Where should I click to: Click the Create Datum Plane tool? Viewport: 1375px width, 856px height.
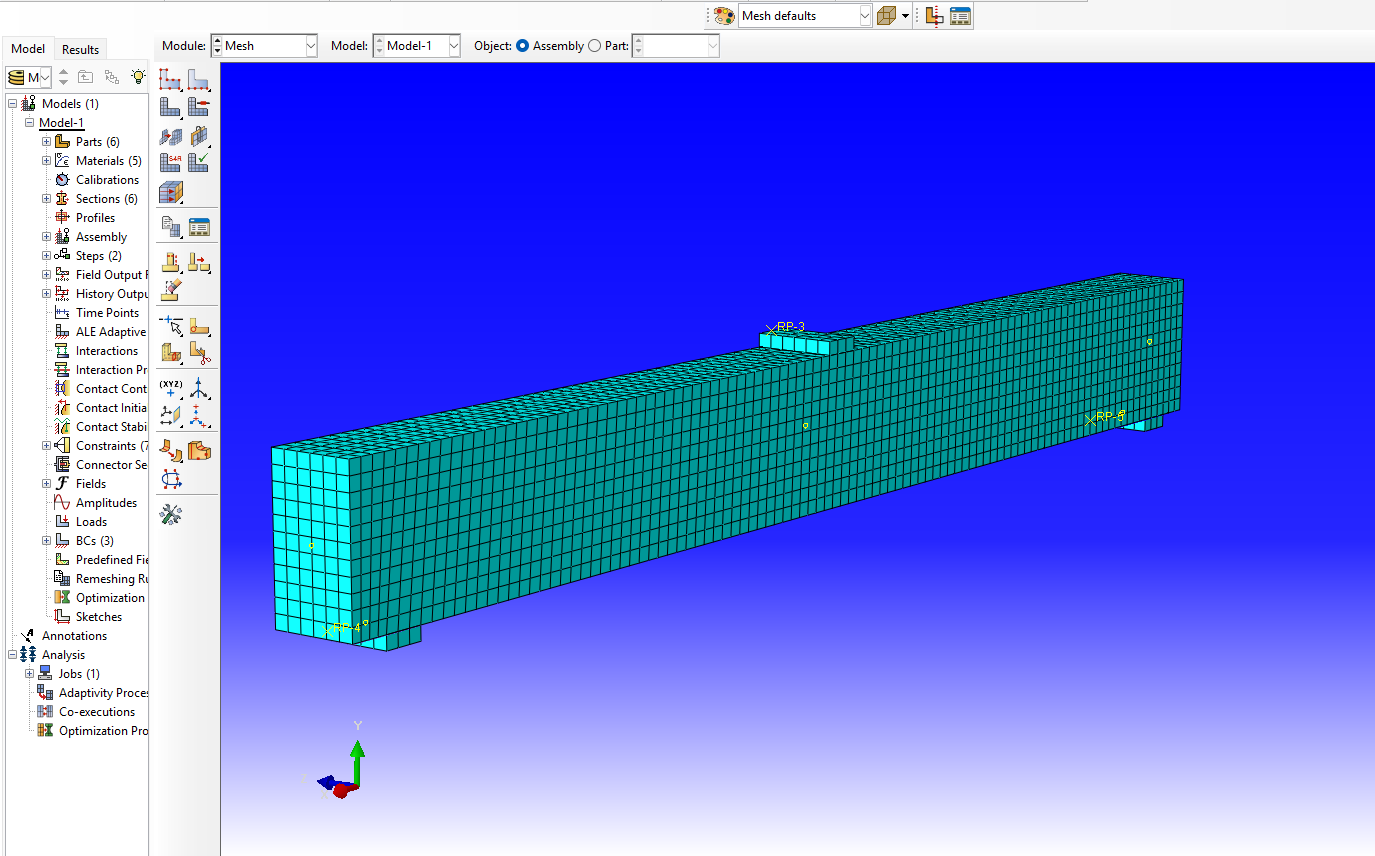(x=171, y=415)
